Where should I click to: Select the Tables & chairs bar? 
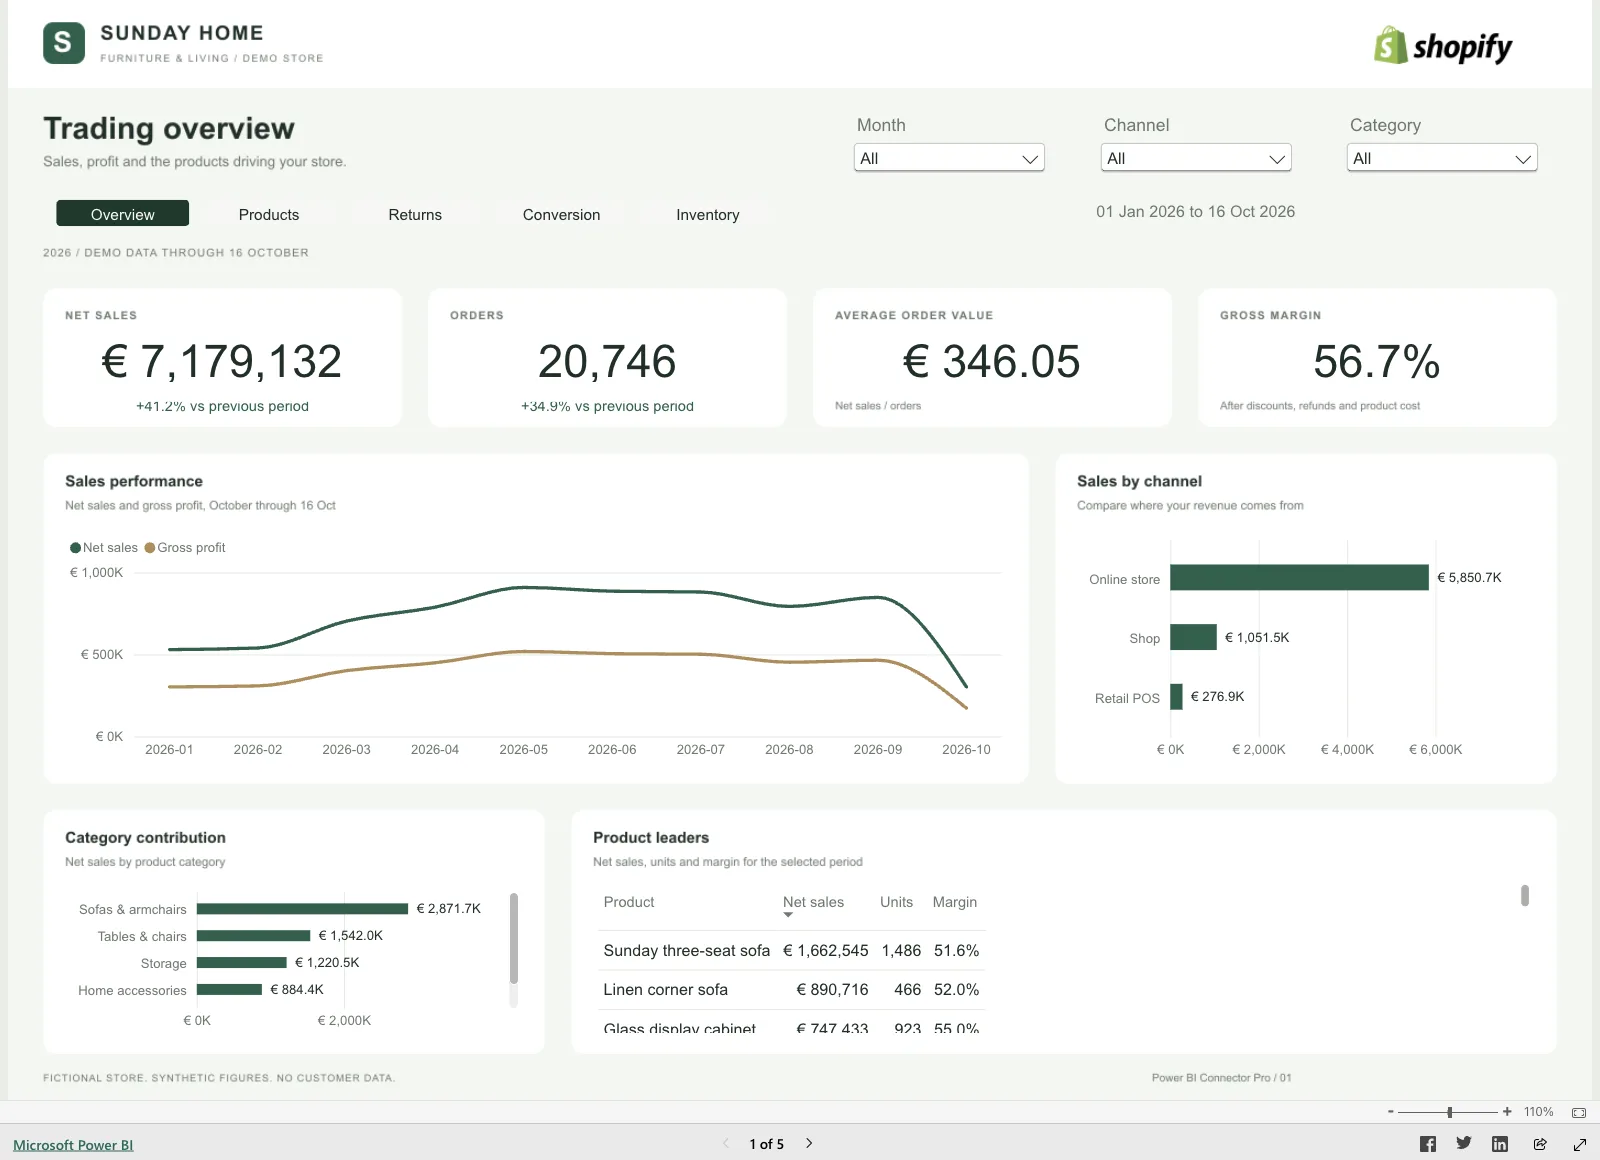[253, 936]
